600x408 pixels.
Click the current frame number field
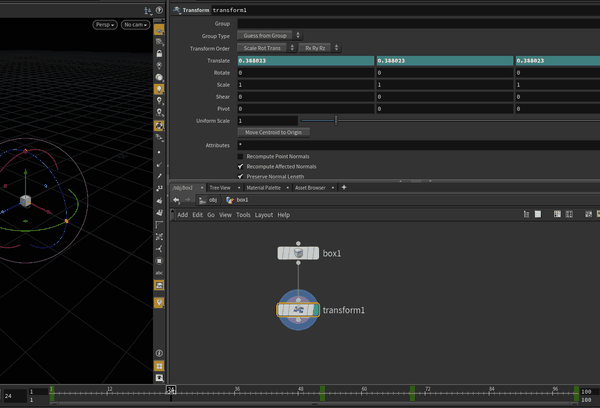tap(15, 396)
